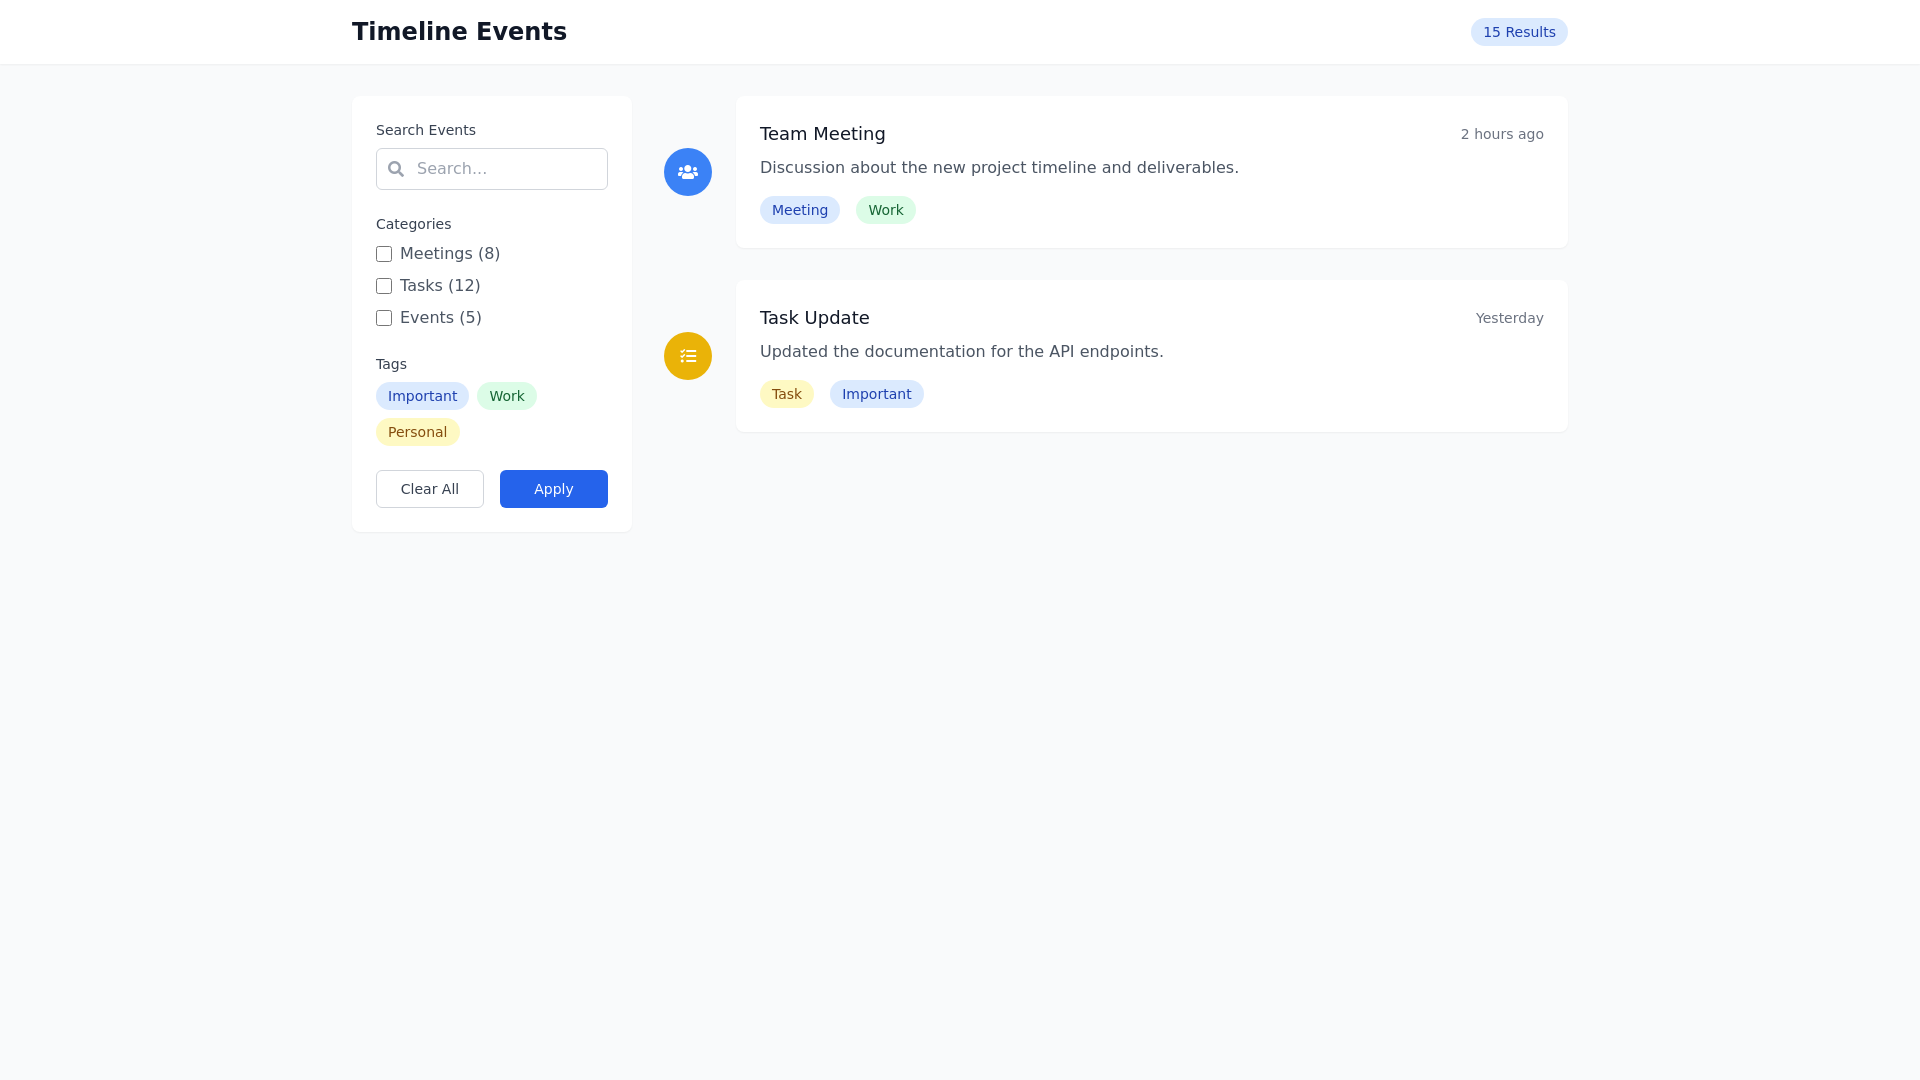Tick the Events (5) category checkbox

384,318
